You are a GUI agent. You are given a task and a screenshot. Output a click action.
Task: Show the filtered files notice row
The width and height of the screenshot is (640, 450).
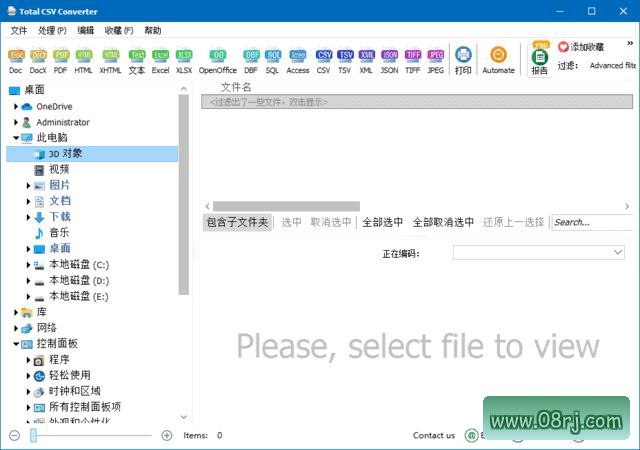click(x=417, y=102)
